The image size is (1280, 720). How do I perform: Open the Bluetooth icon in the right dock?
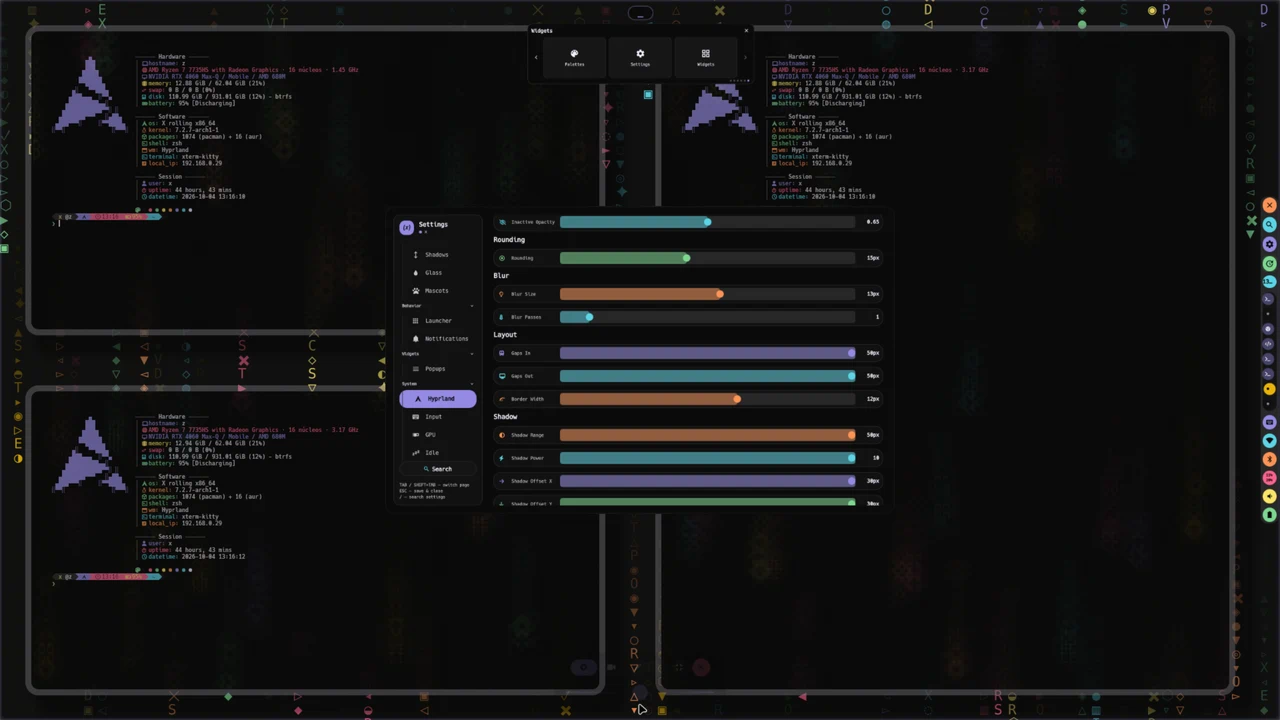[x=1269, y=459]
